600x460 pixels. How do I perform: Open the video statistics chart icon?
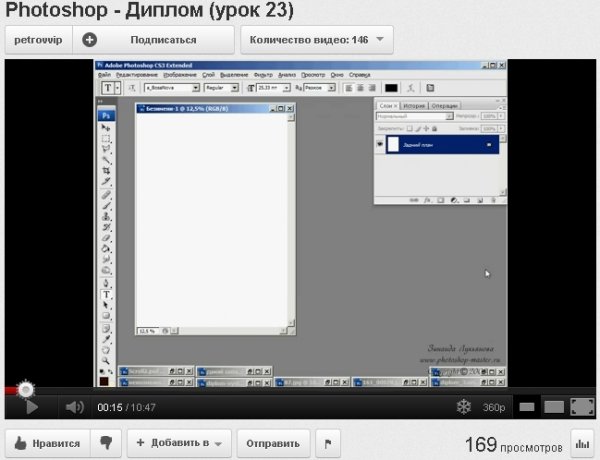pos(582,444)
